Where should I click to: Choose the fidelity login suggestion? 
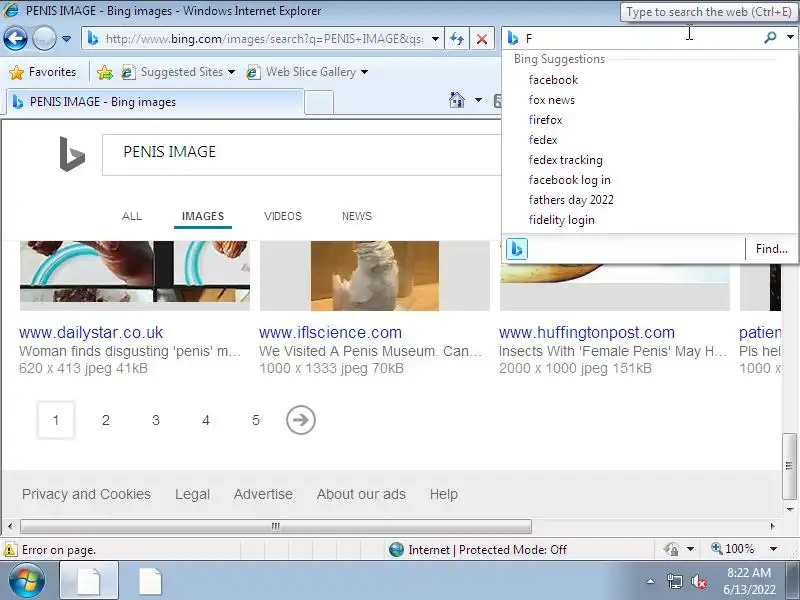(x=561, y=220)
